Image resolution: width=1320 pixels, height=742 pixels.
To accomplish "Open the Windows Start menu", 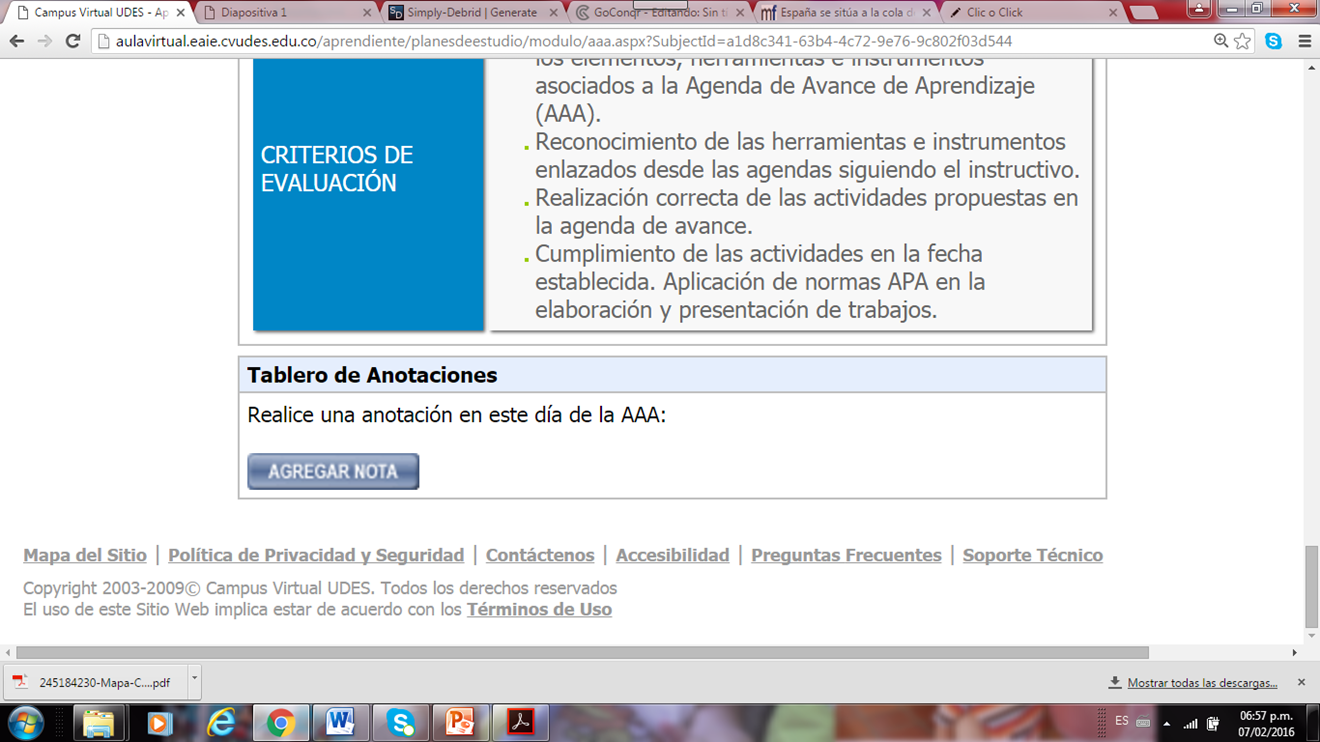I will 25,722.
